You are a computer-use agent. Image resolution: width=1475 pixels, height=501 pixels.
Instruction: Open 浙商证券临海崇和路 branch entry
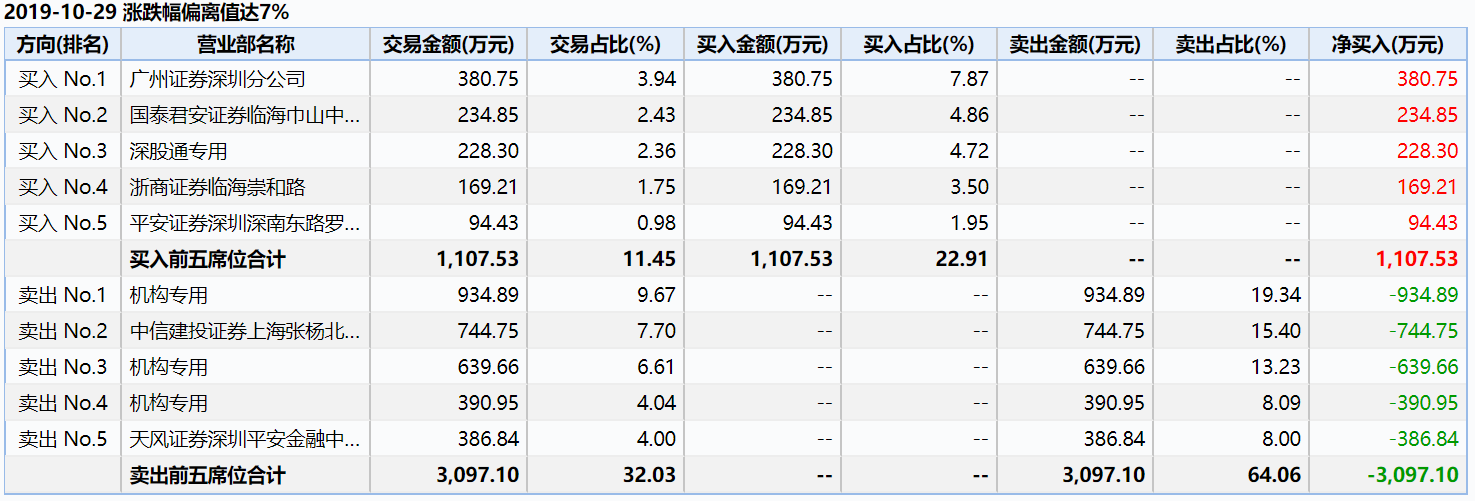pyautogui.click(x=218, y=187)
